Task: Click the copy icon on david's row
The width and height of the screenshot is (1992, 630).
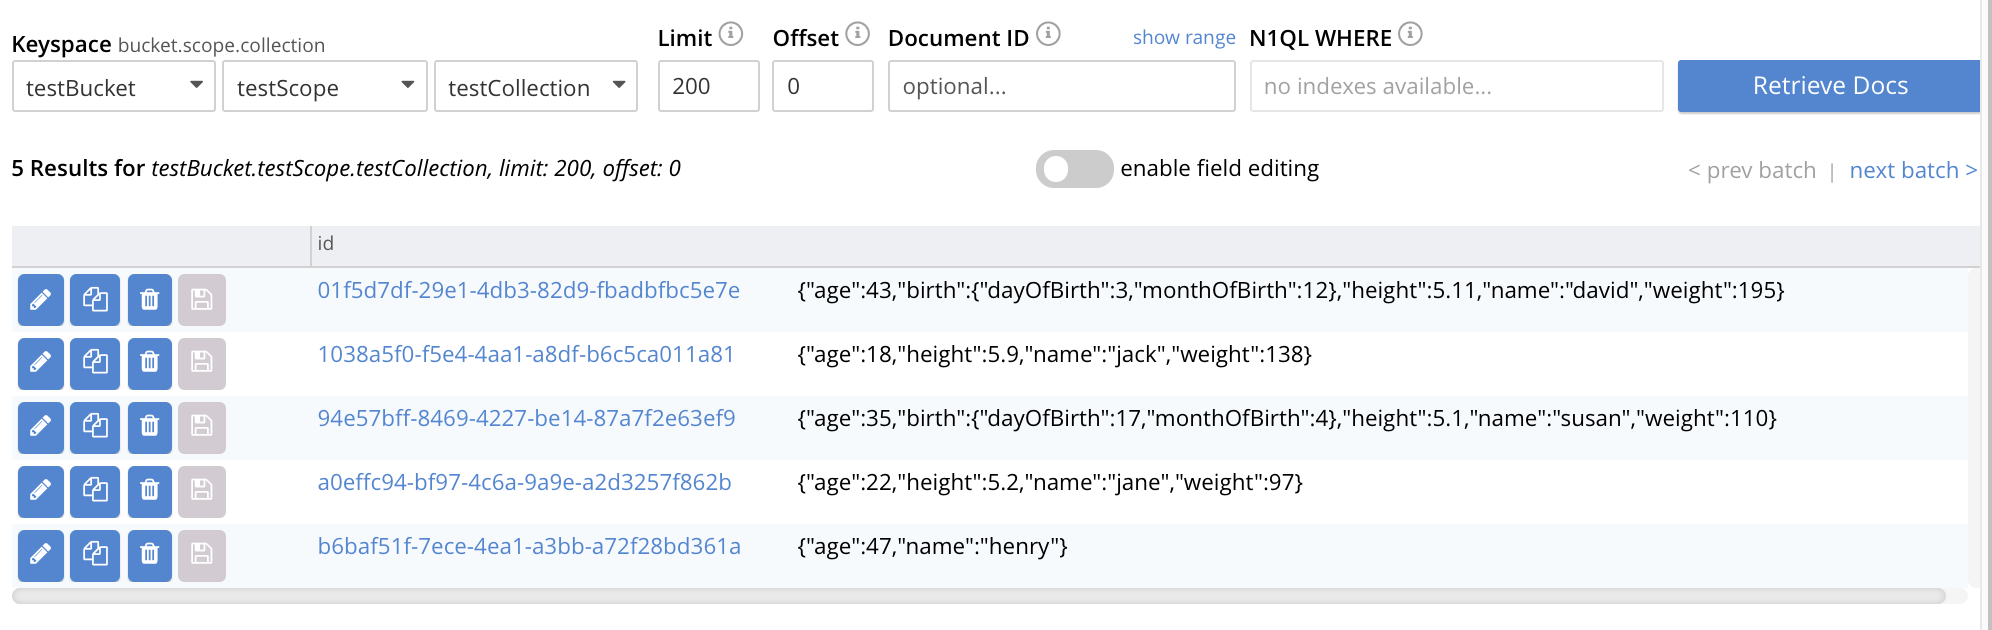Action: (x=95, y=300)
